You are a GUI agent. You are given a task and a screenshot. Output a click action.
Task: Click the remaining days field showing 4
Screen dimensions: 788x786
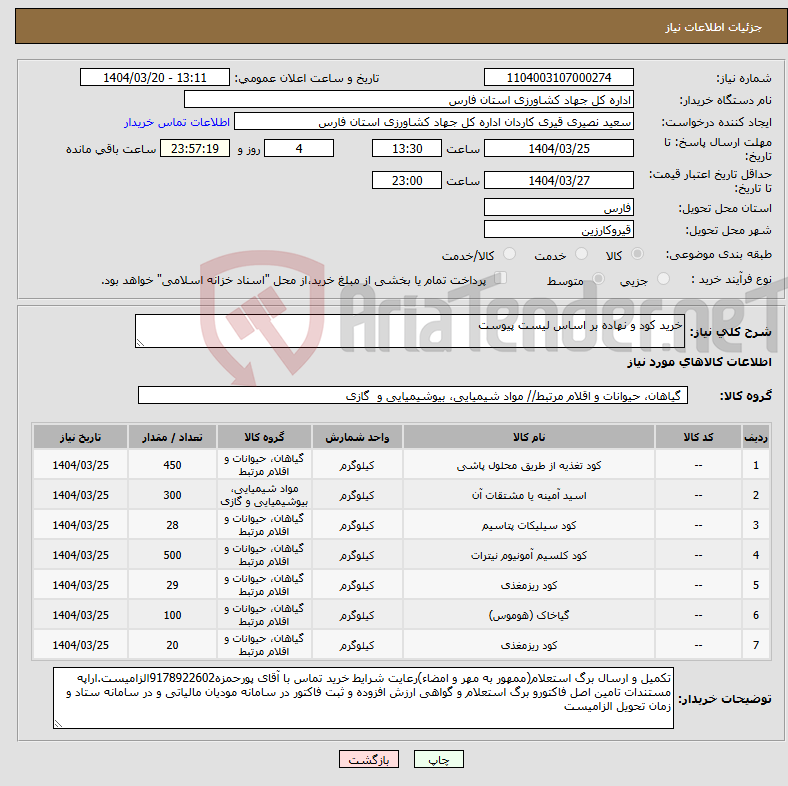[299, 148]
